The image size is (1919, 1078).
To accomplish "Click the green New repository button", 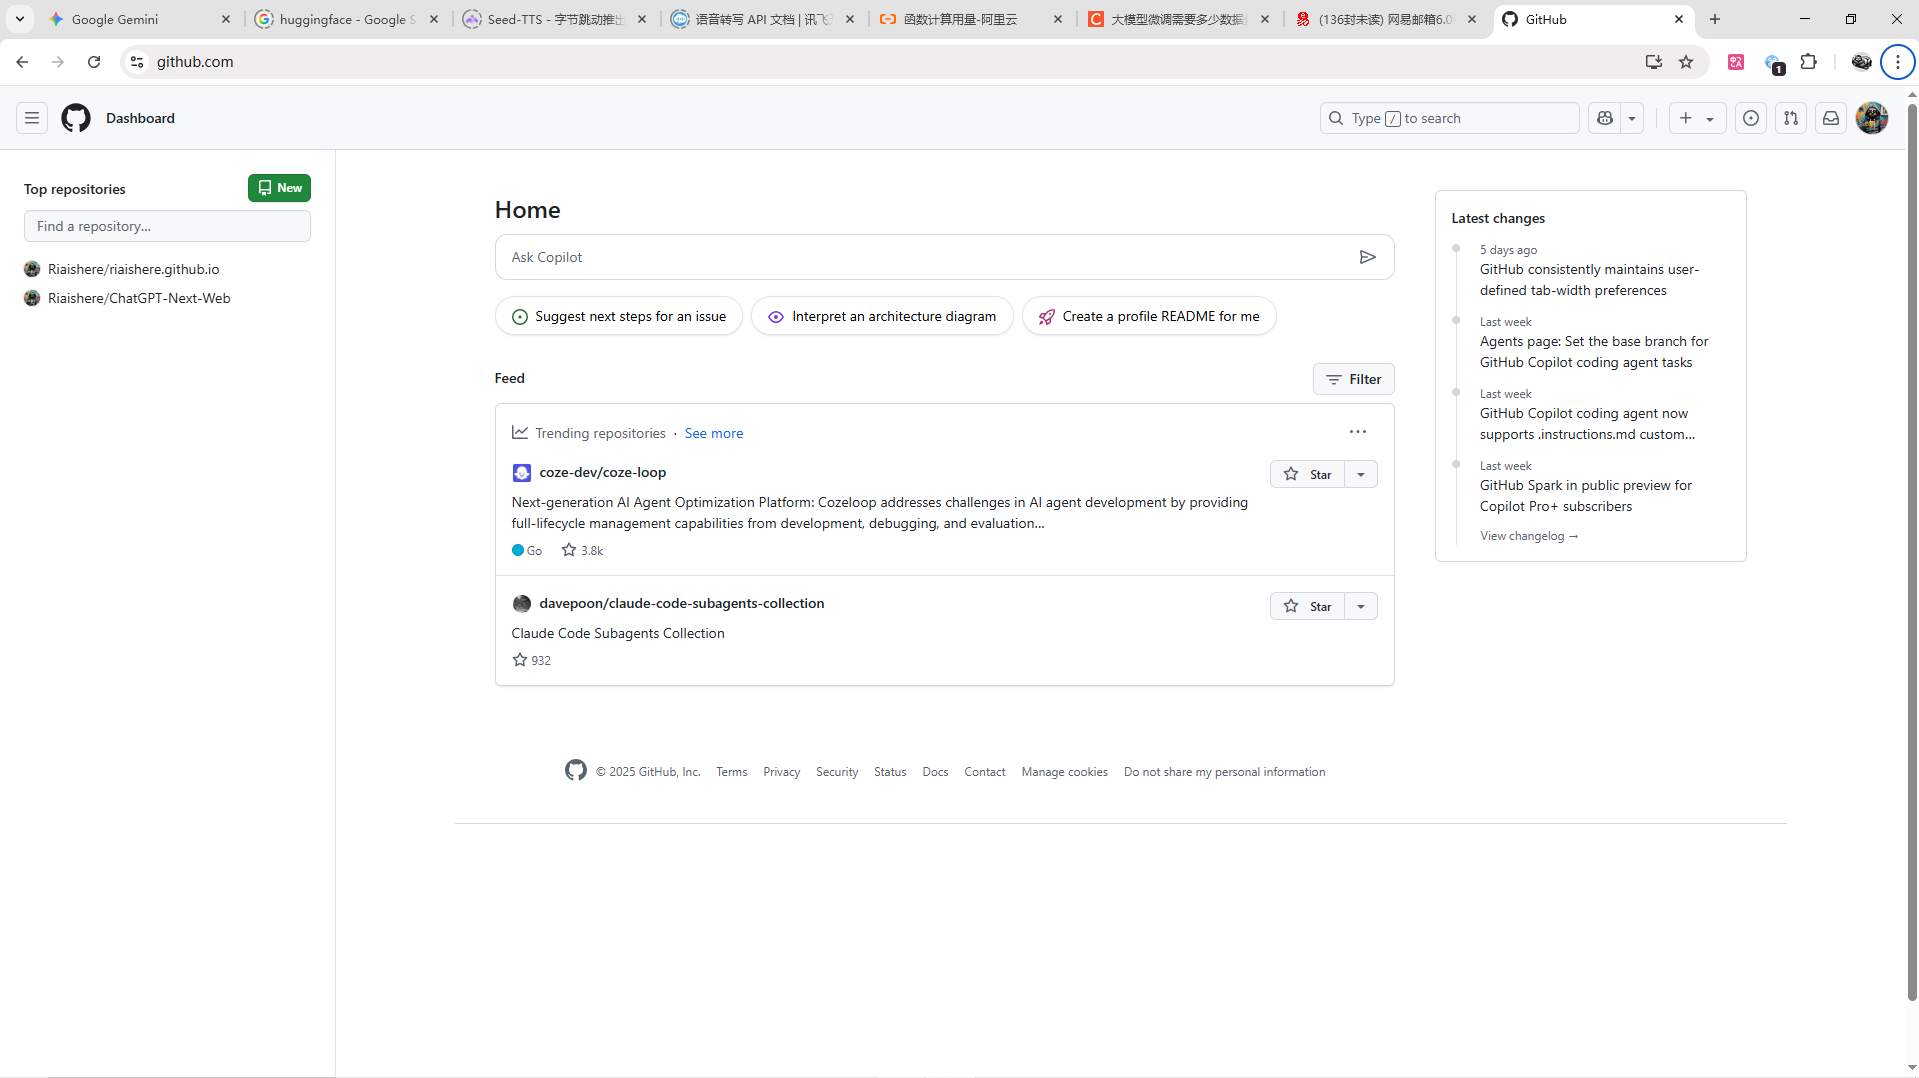I will (x=279, y=188).
